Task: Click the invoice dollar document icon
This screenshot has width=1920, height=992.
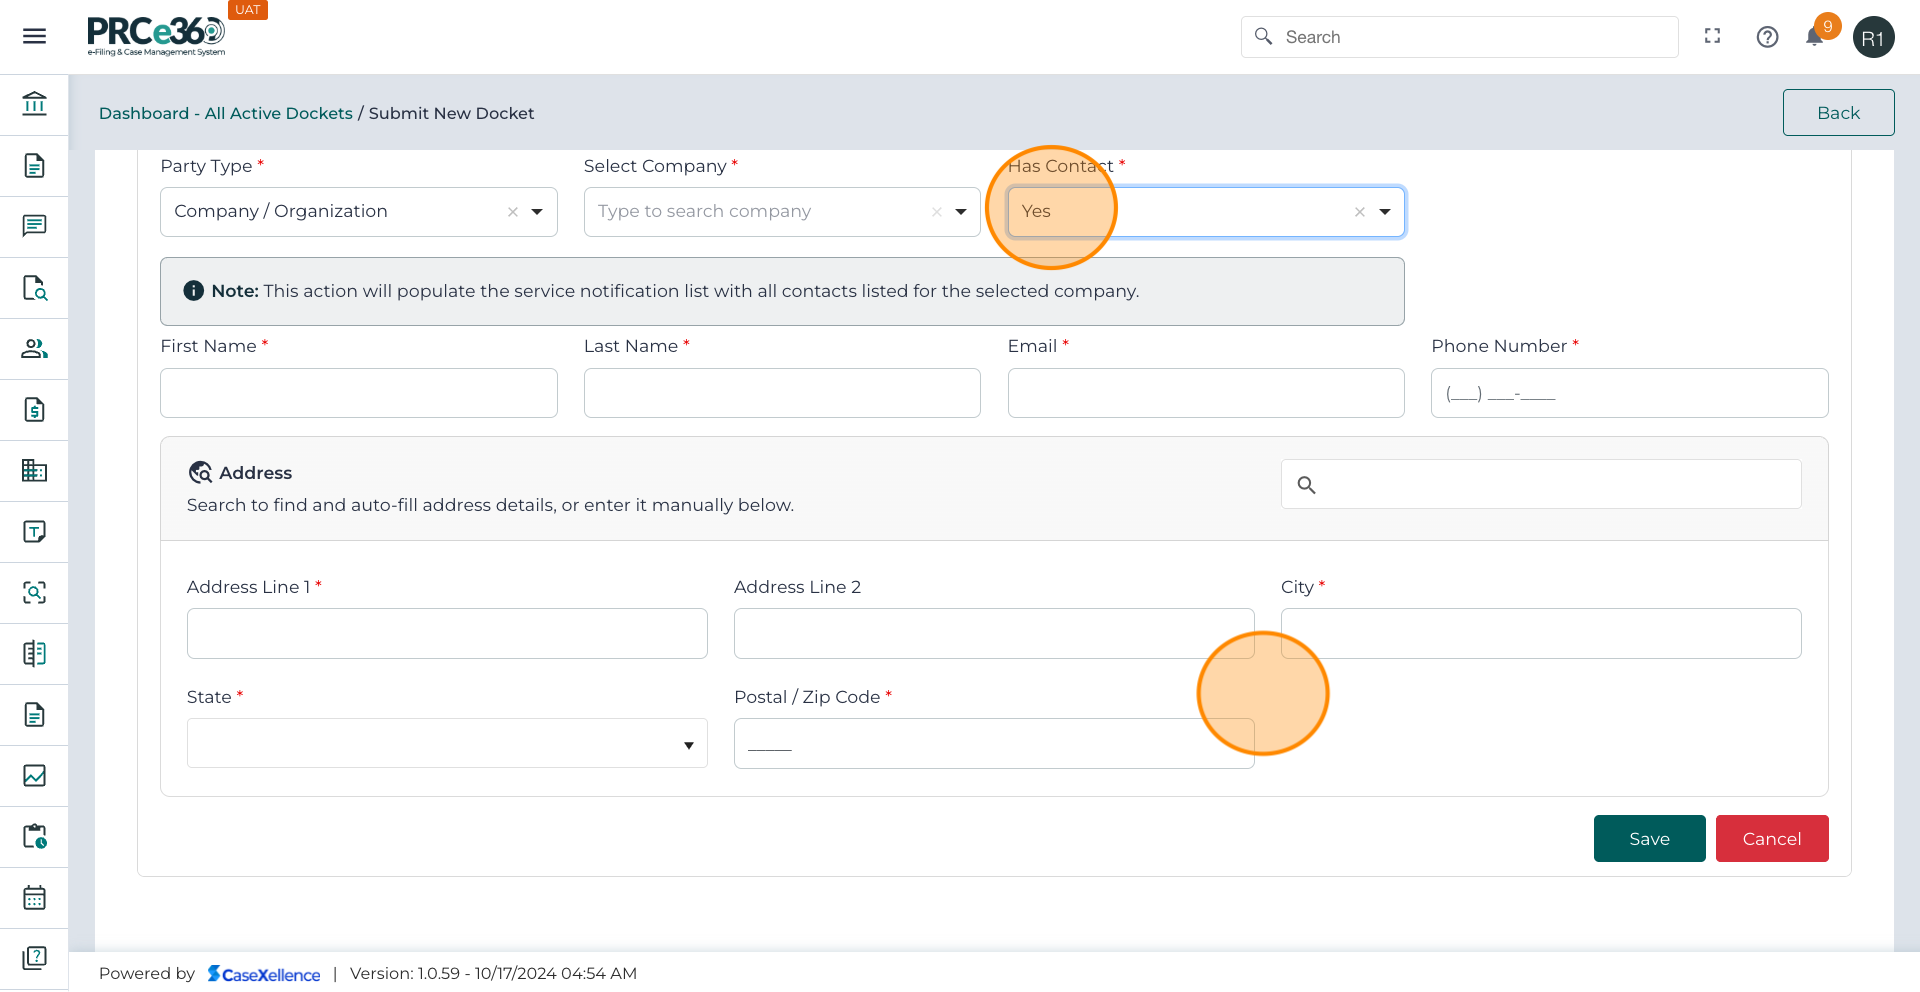Action: coord(34,410)
